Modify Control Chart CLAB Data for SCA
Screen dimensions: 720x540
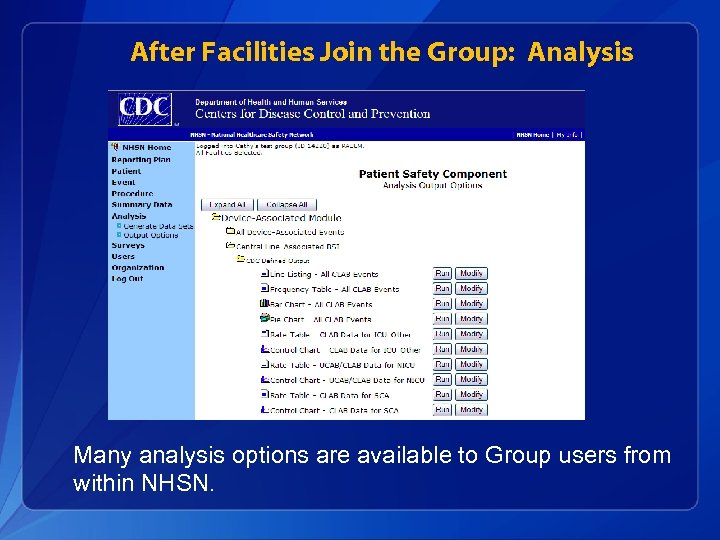point(471,409)
